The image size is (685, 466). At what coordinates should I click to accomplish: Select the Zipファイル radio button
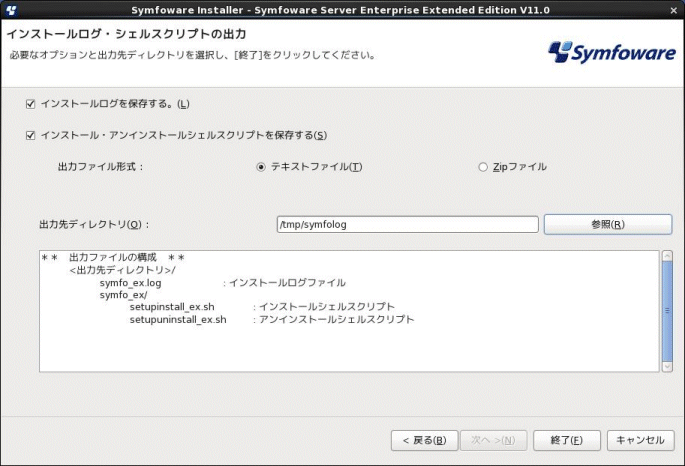click(x=483, y=167)
